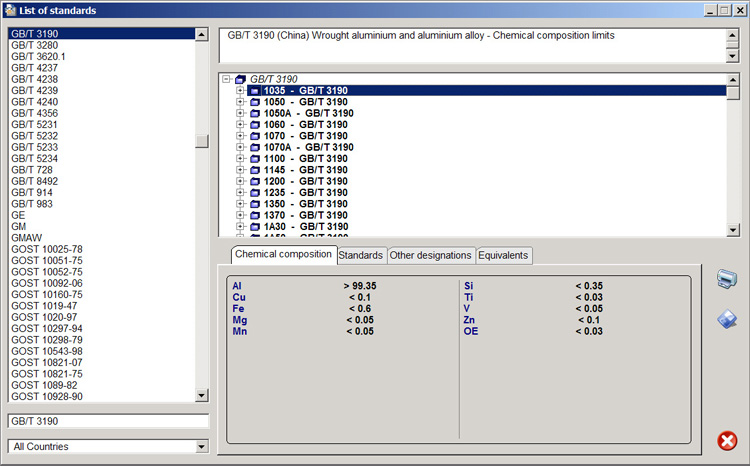Click the folder icon of 1200 - GB/T 3190
This screenshot has width=750, height=466.
[255, 181]
